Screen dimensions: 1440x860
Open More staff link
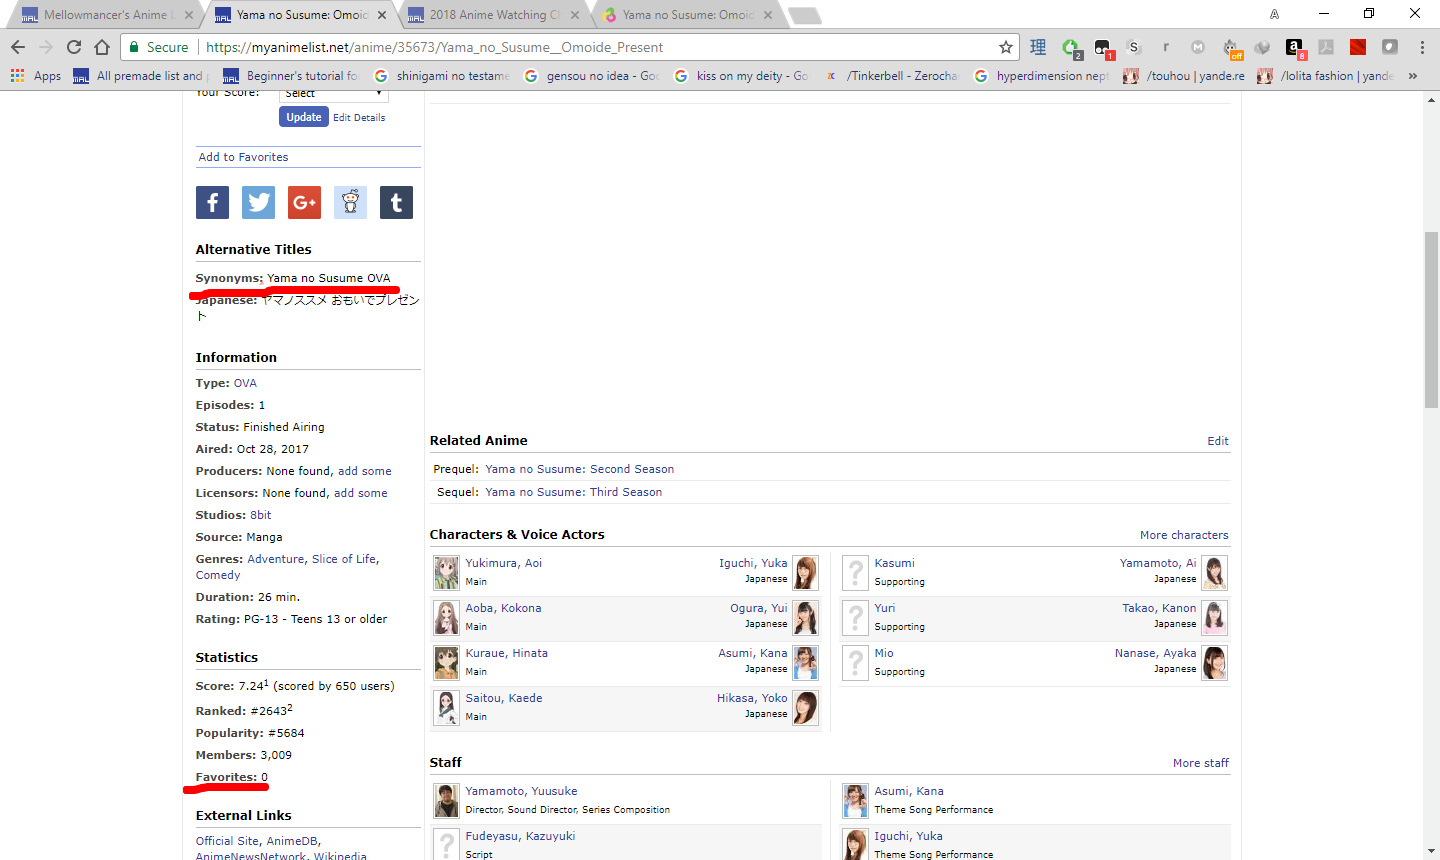(x=1201, y=763)
